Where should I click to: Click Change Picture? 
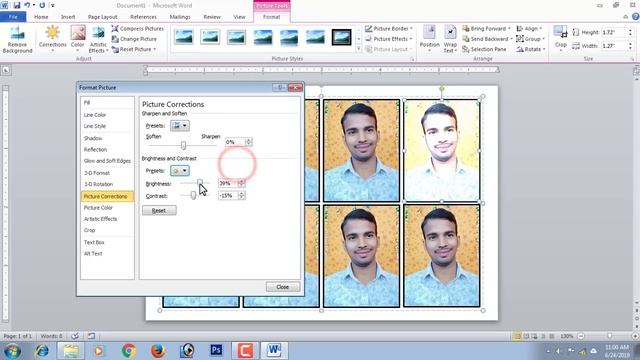(134, 39)
